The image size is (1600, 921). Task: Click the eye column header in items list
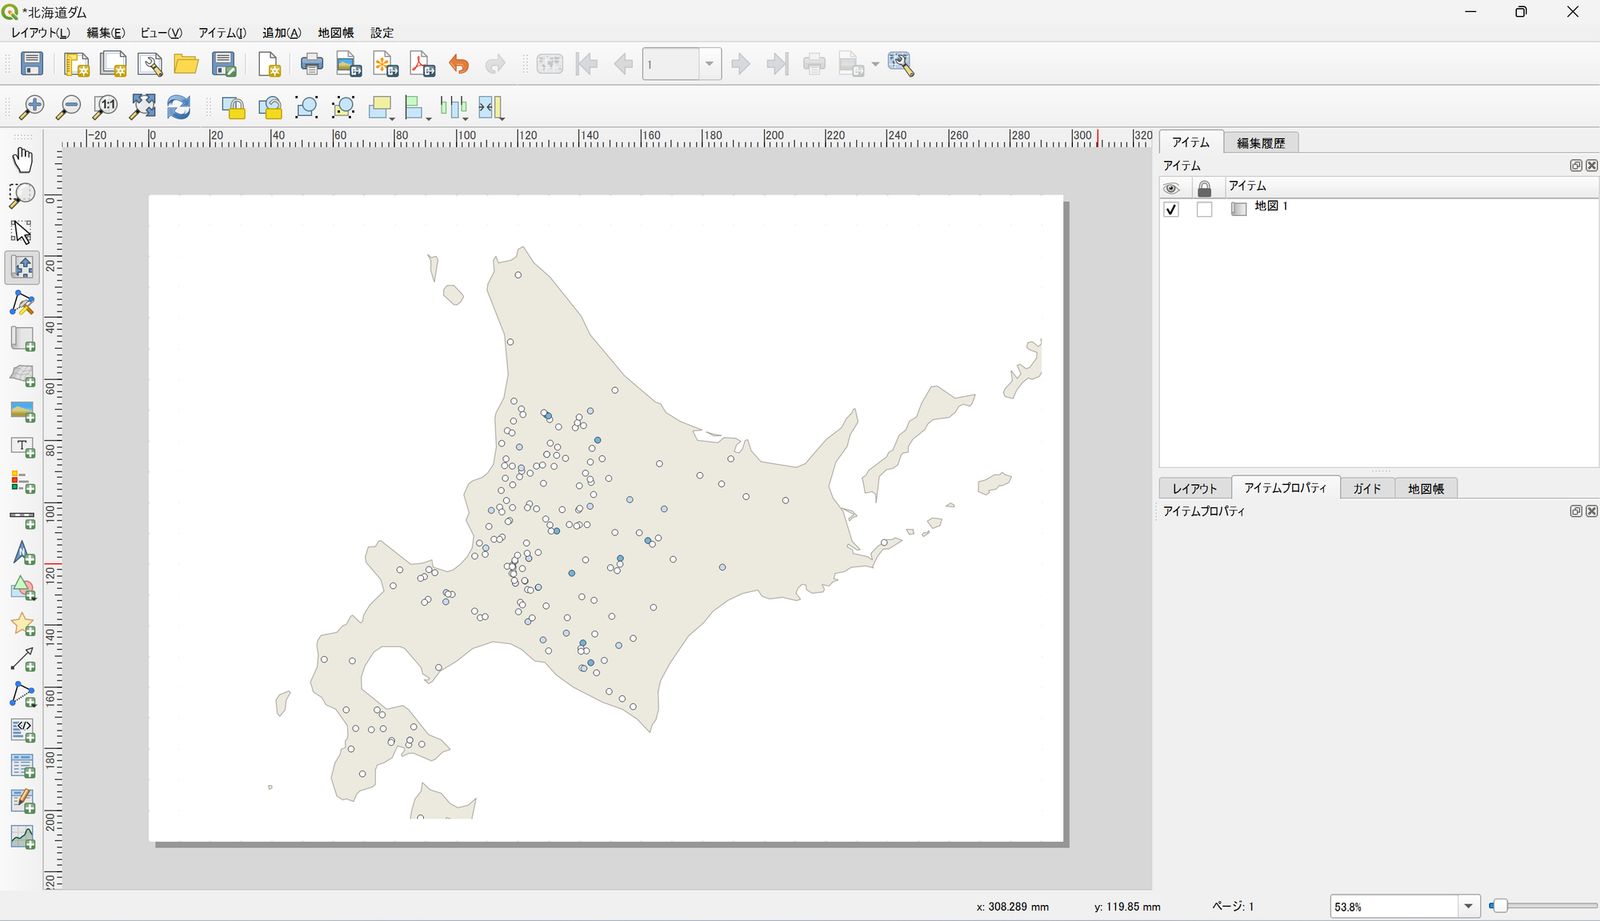pyautogui.click(x=1171, y=188)
